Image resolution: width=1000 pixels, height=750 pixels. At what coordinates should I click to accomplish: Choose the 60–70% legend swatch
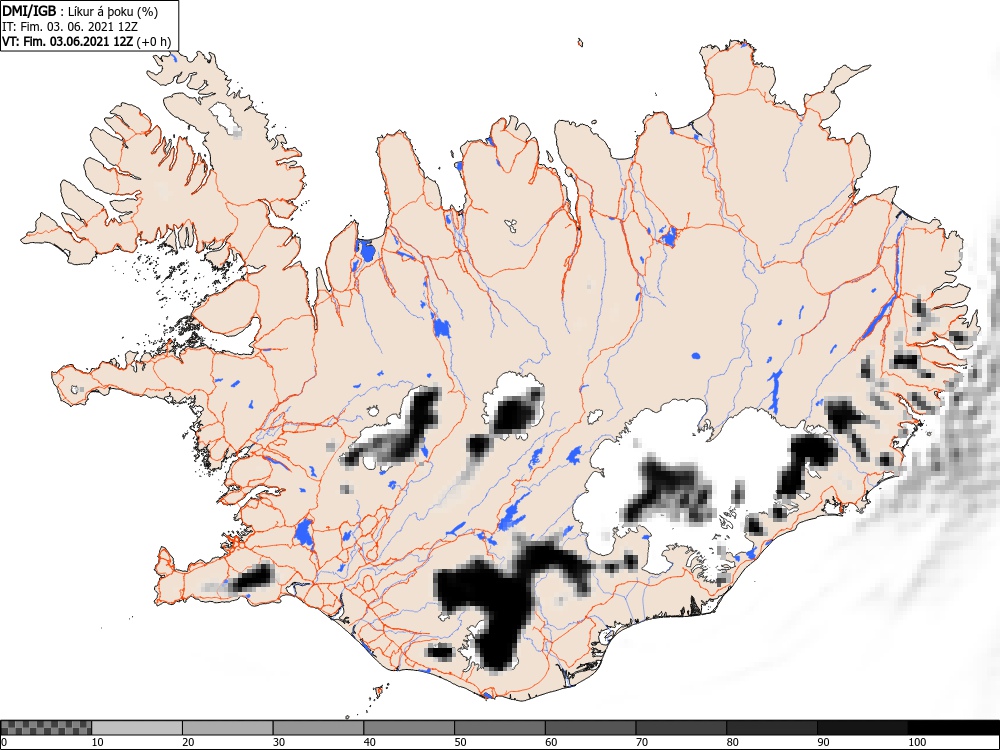tap(591, 728)
